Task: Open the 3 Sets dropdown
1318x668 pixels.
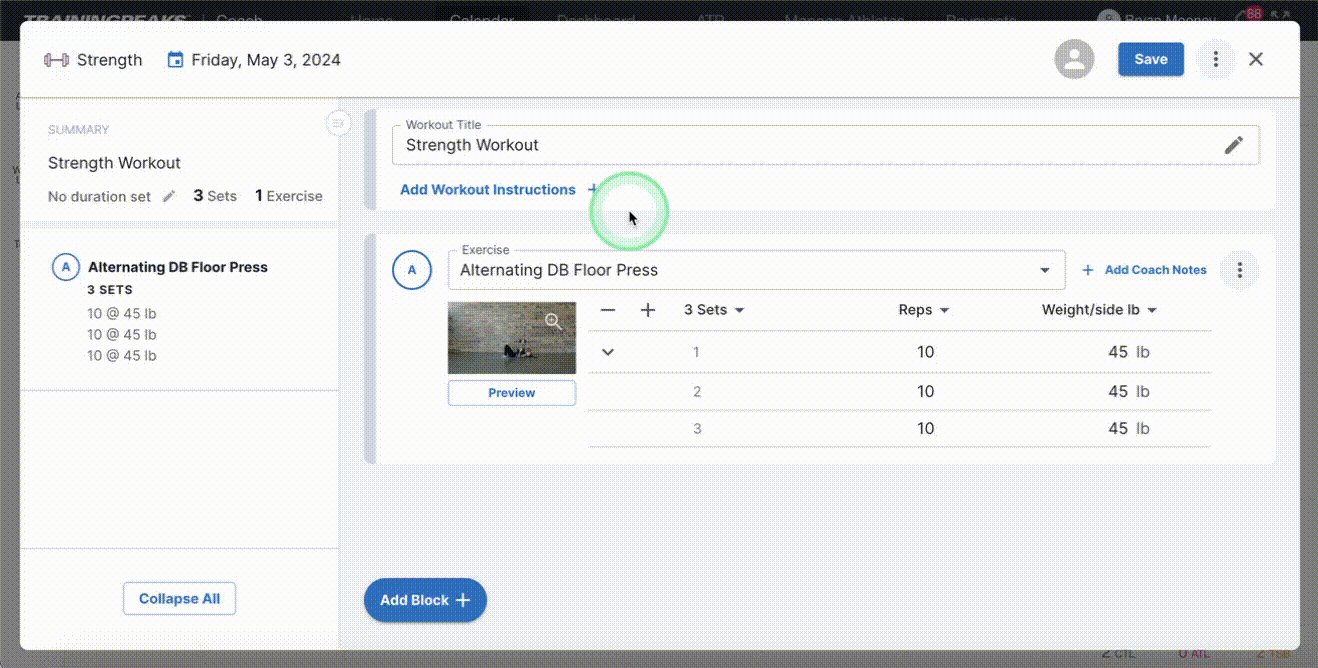Action: pos(713,310)
